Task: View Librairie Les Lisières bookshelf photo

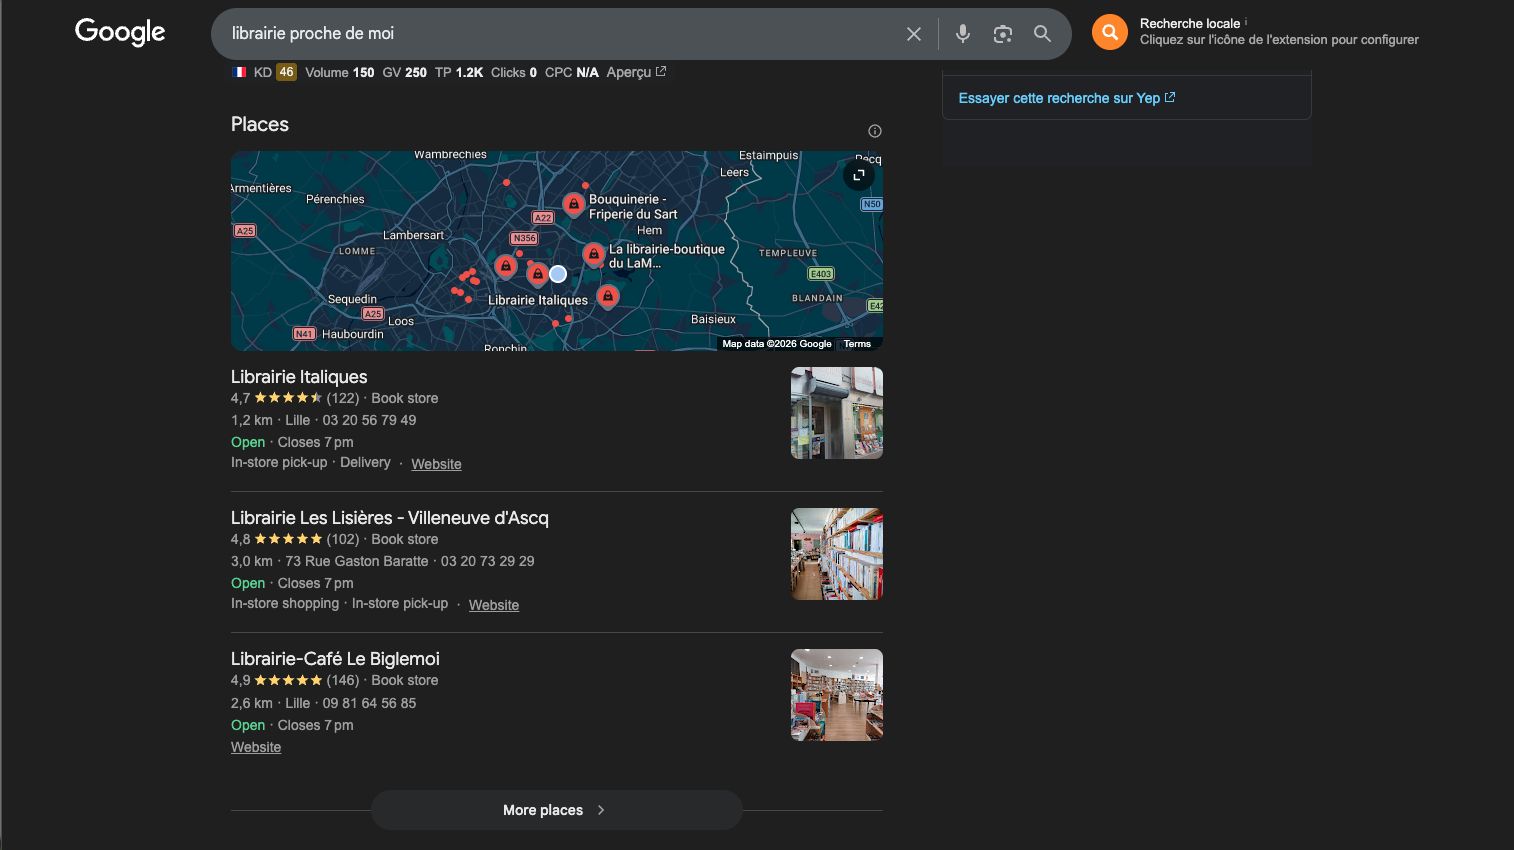Action: click(837, 554)
